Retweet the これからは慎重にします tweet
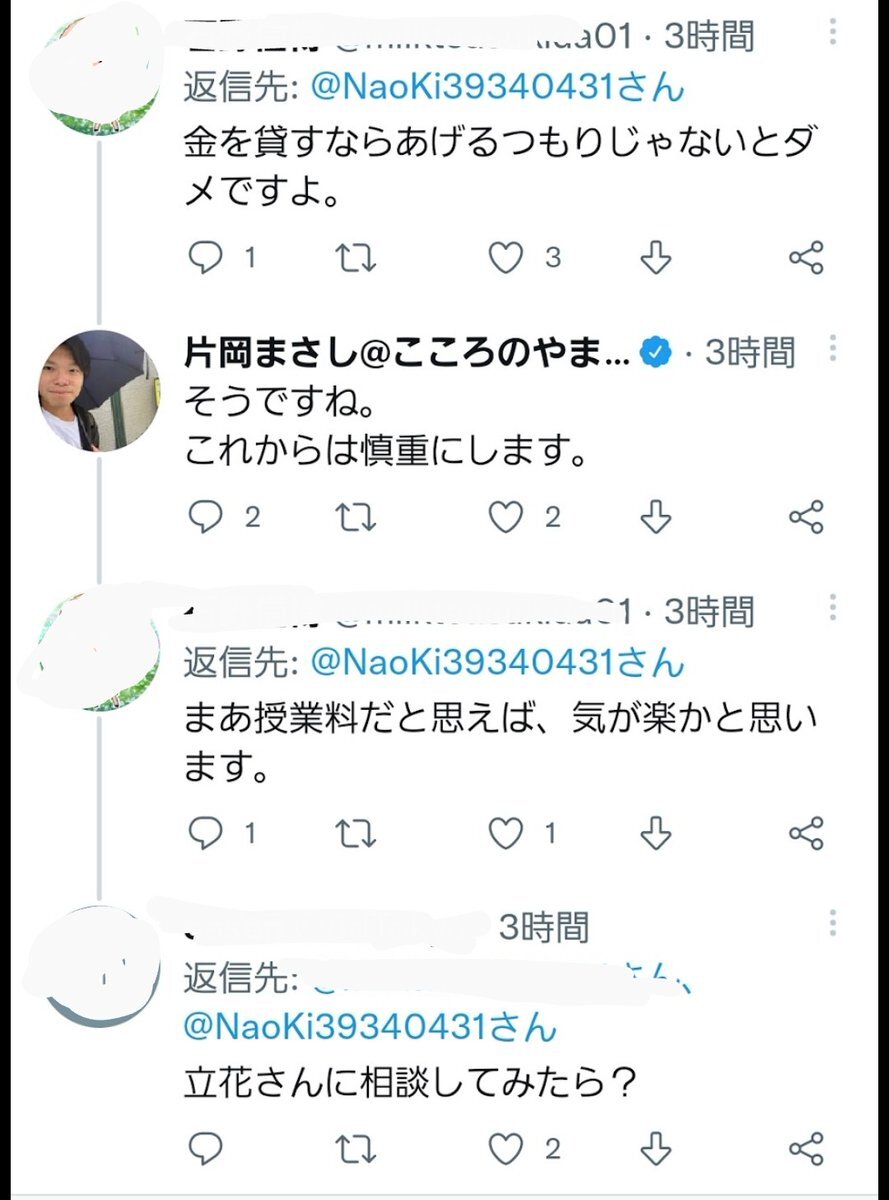Screen dimensions: 889x1200 355,517
